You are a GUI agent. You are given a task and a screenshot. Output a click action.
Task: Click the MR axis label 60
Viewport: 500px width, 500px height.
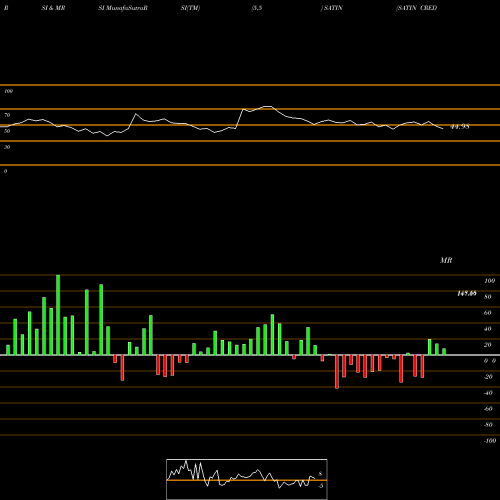click(487, 313)
